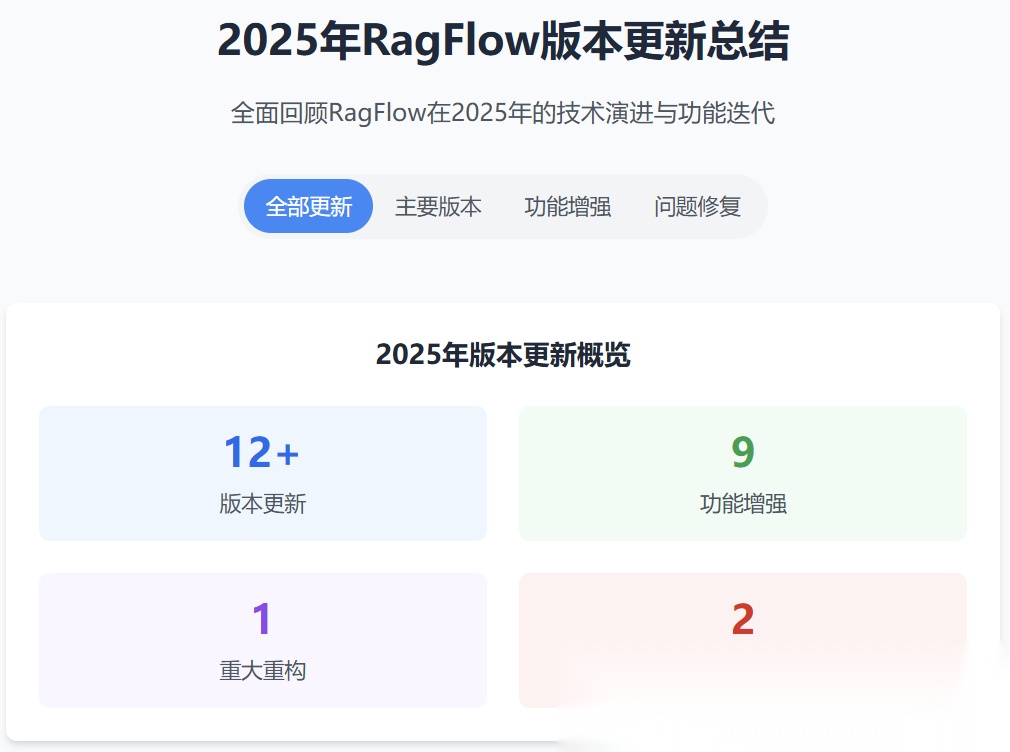Select the 全部更新 filter tab
This screenshot has width=1010, height=752.
(x=309, y=206)
